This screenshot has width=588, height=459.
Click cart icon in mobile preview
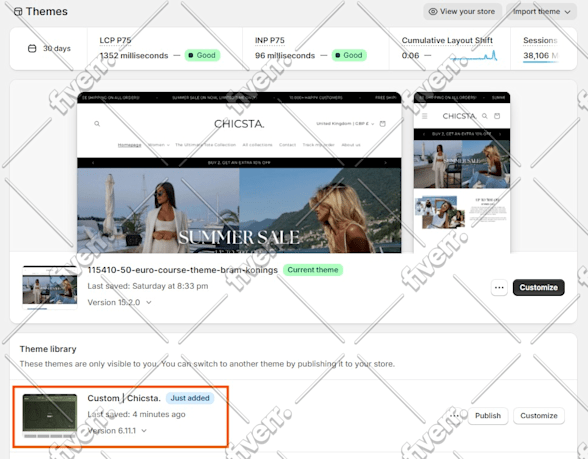[497, 116]
